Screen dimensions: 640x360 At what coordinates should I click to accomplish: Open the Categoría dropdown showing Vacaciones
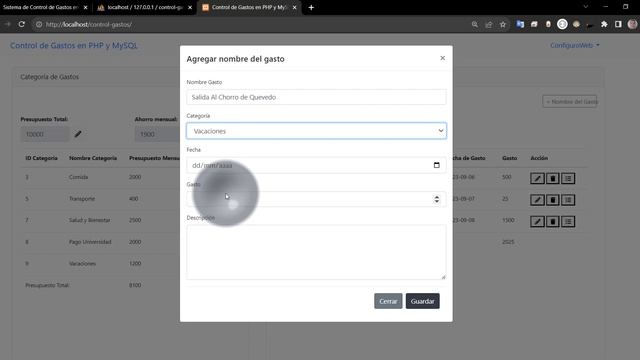[x=316, y=131]
